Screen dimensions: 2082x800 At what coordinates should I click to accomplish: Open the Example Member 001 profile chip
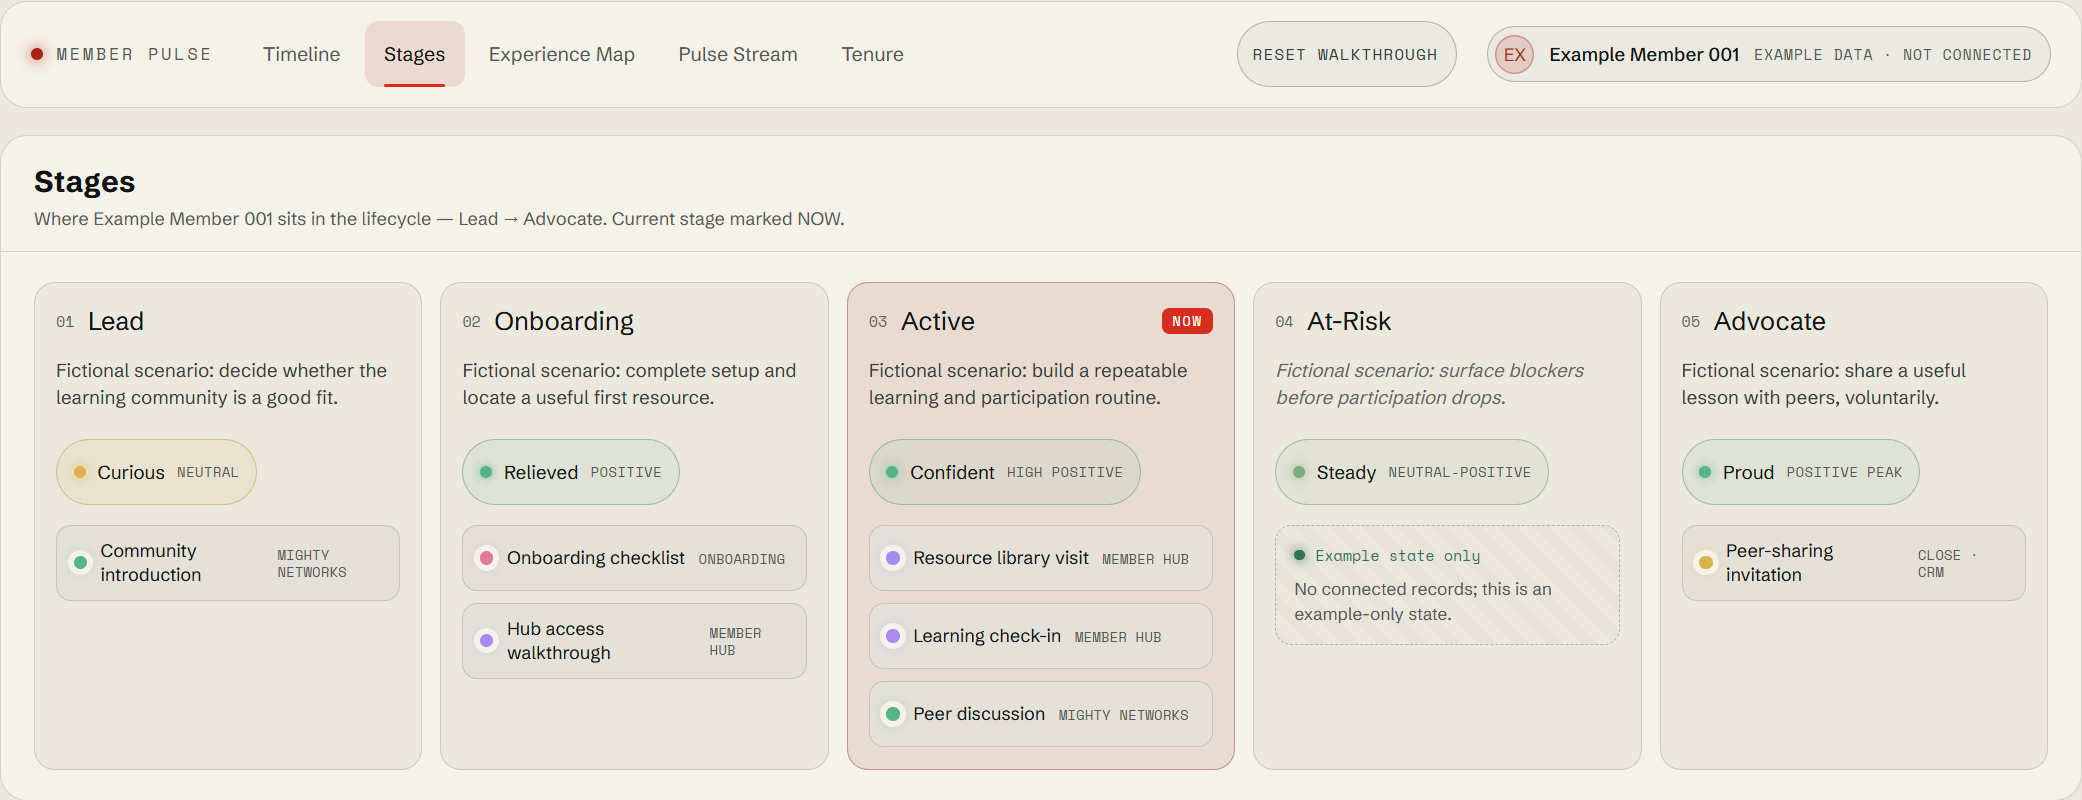(1768, 54)
